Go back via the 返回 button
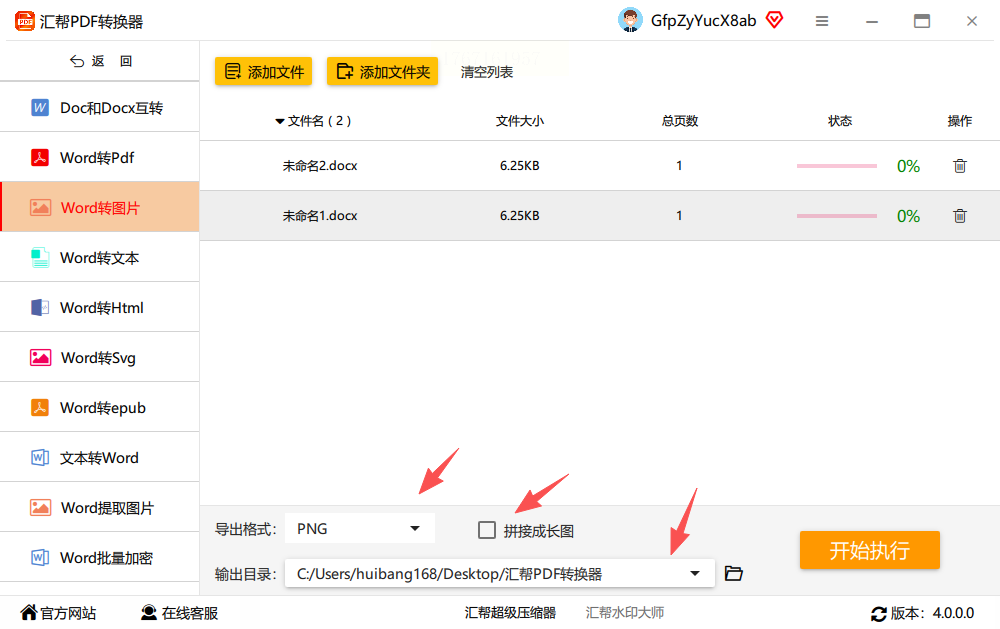The width and height of the screenshot is (1000, 629). click(101, 61)
